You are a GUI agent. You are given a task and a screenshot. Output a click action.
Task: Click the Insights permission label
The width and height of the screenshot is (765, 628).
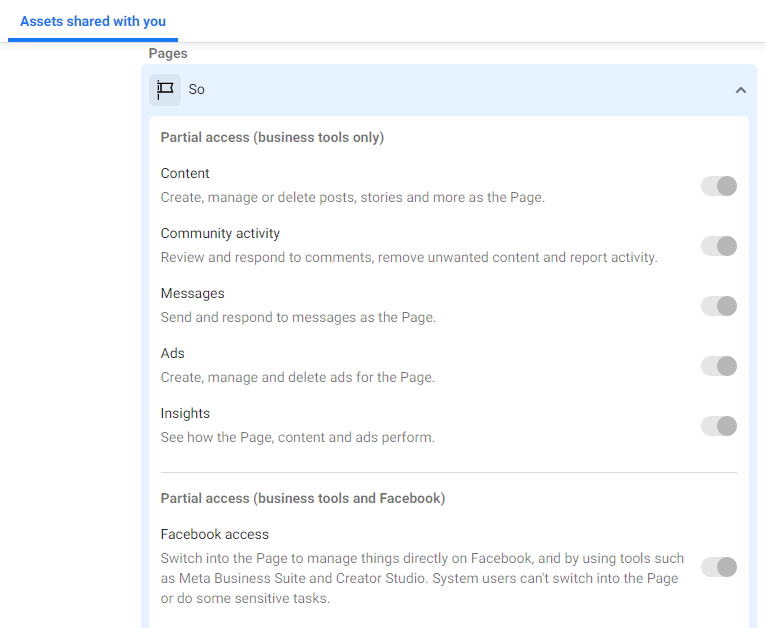pyautogui.click(x=185, y=413)
